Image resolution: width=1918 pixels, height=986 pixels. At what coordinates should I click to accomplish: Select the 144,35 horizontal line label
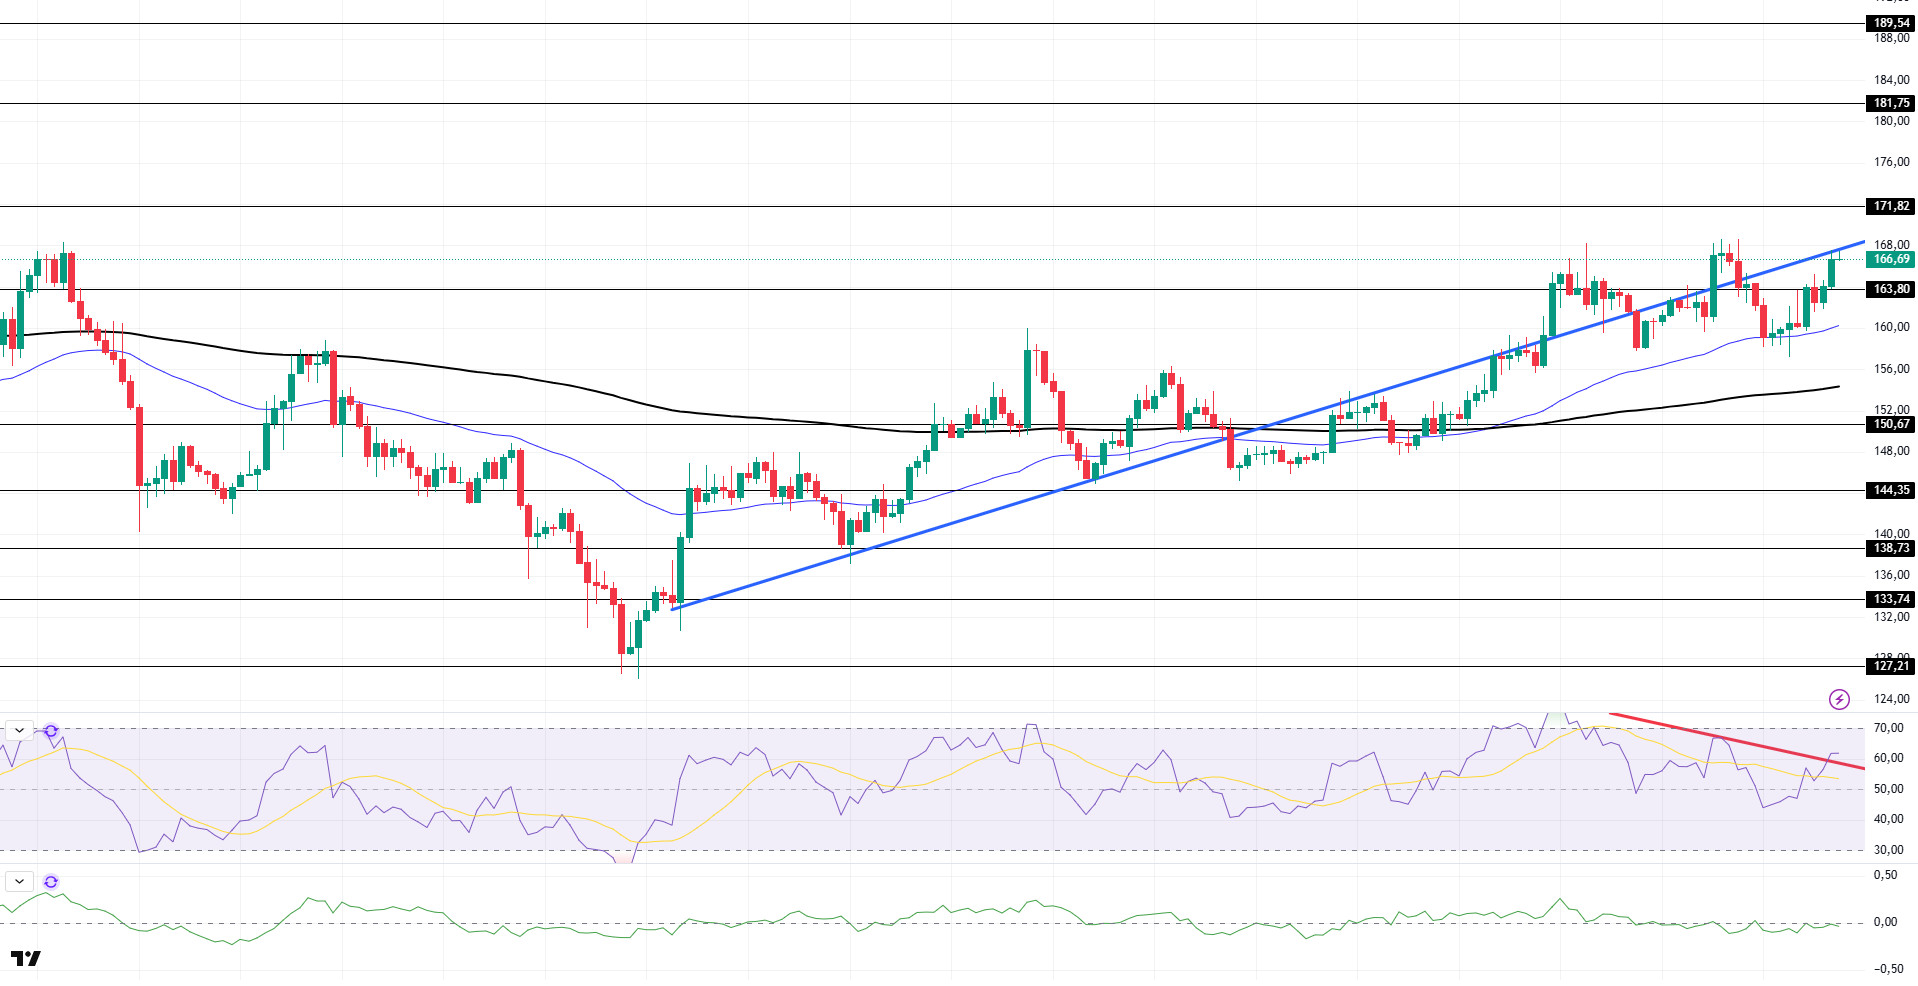[x=1891, y=490]
